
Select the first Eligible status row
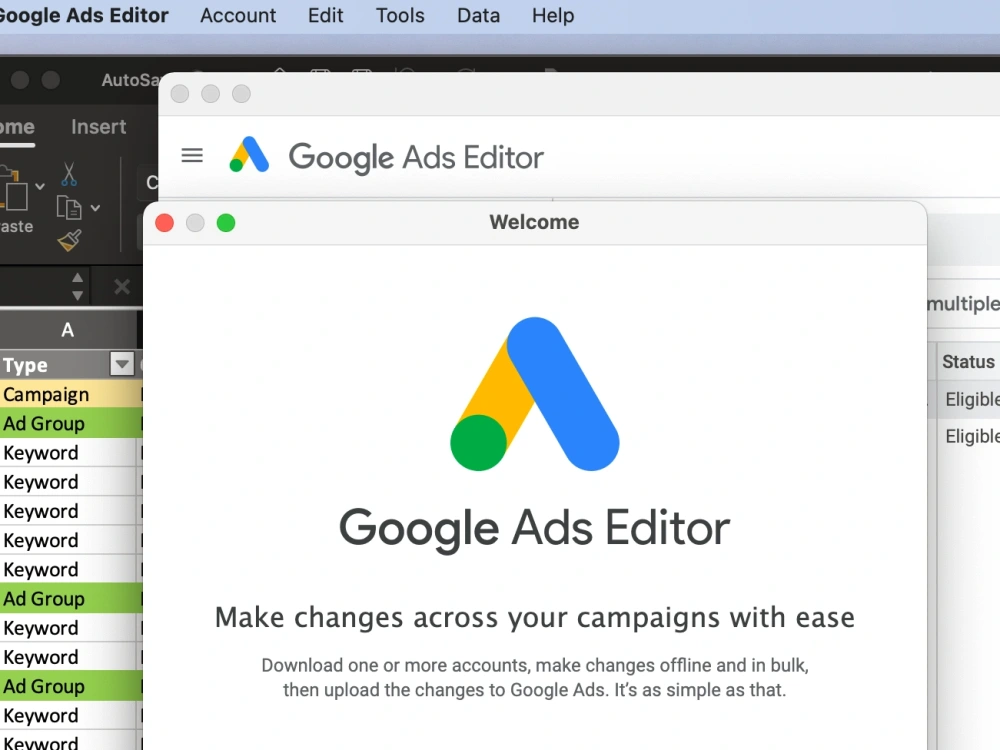coord(972,399)
